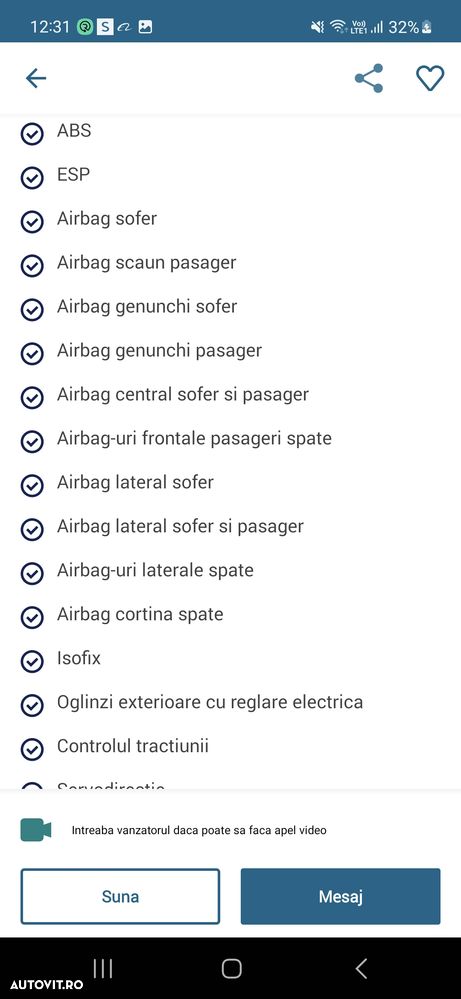The height and width of the screenshot is (999, 461).
Task: Tap the check mark beside ESP
Action: click(32, 178)
